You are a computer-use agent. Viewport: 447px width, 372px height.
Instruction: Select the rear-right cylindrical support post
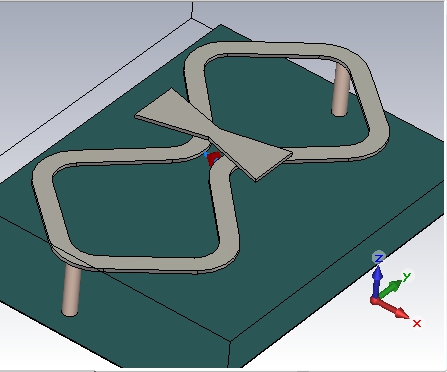[341, 89]
